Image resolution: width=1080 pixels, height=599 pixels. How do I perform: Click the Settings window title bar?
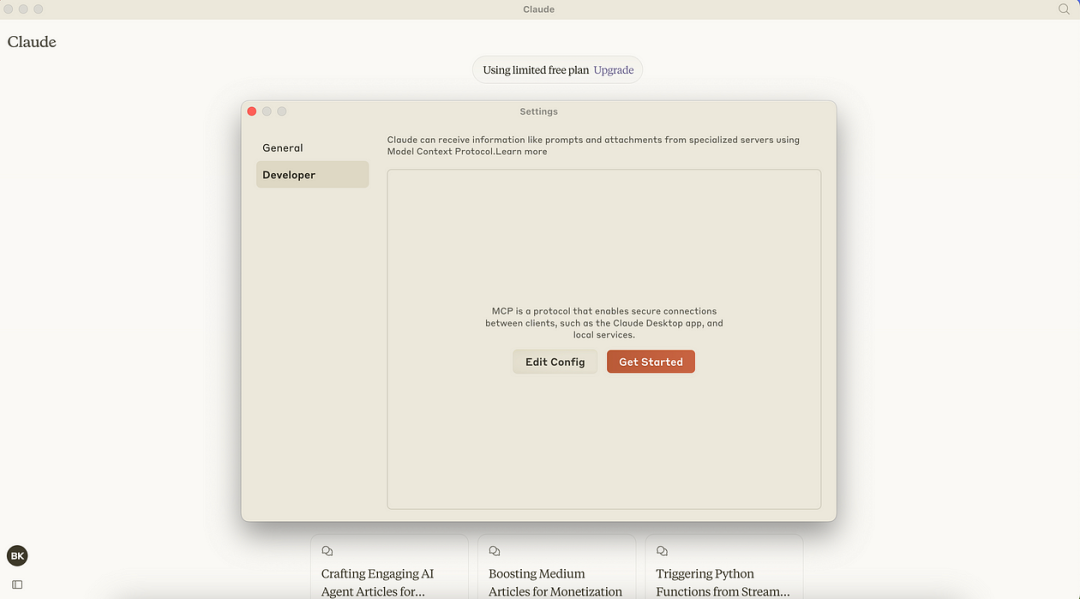tap(539, 112)
